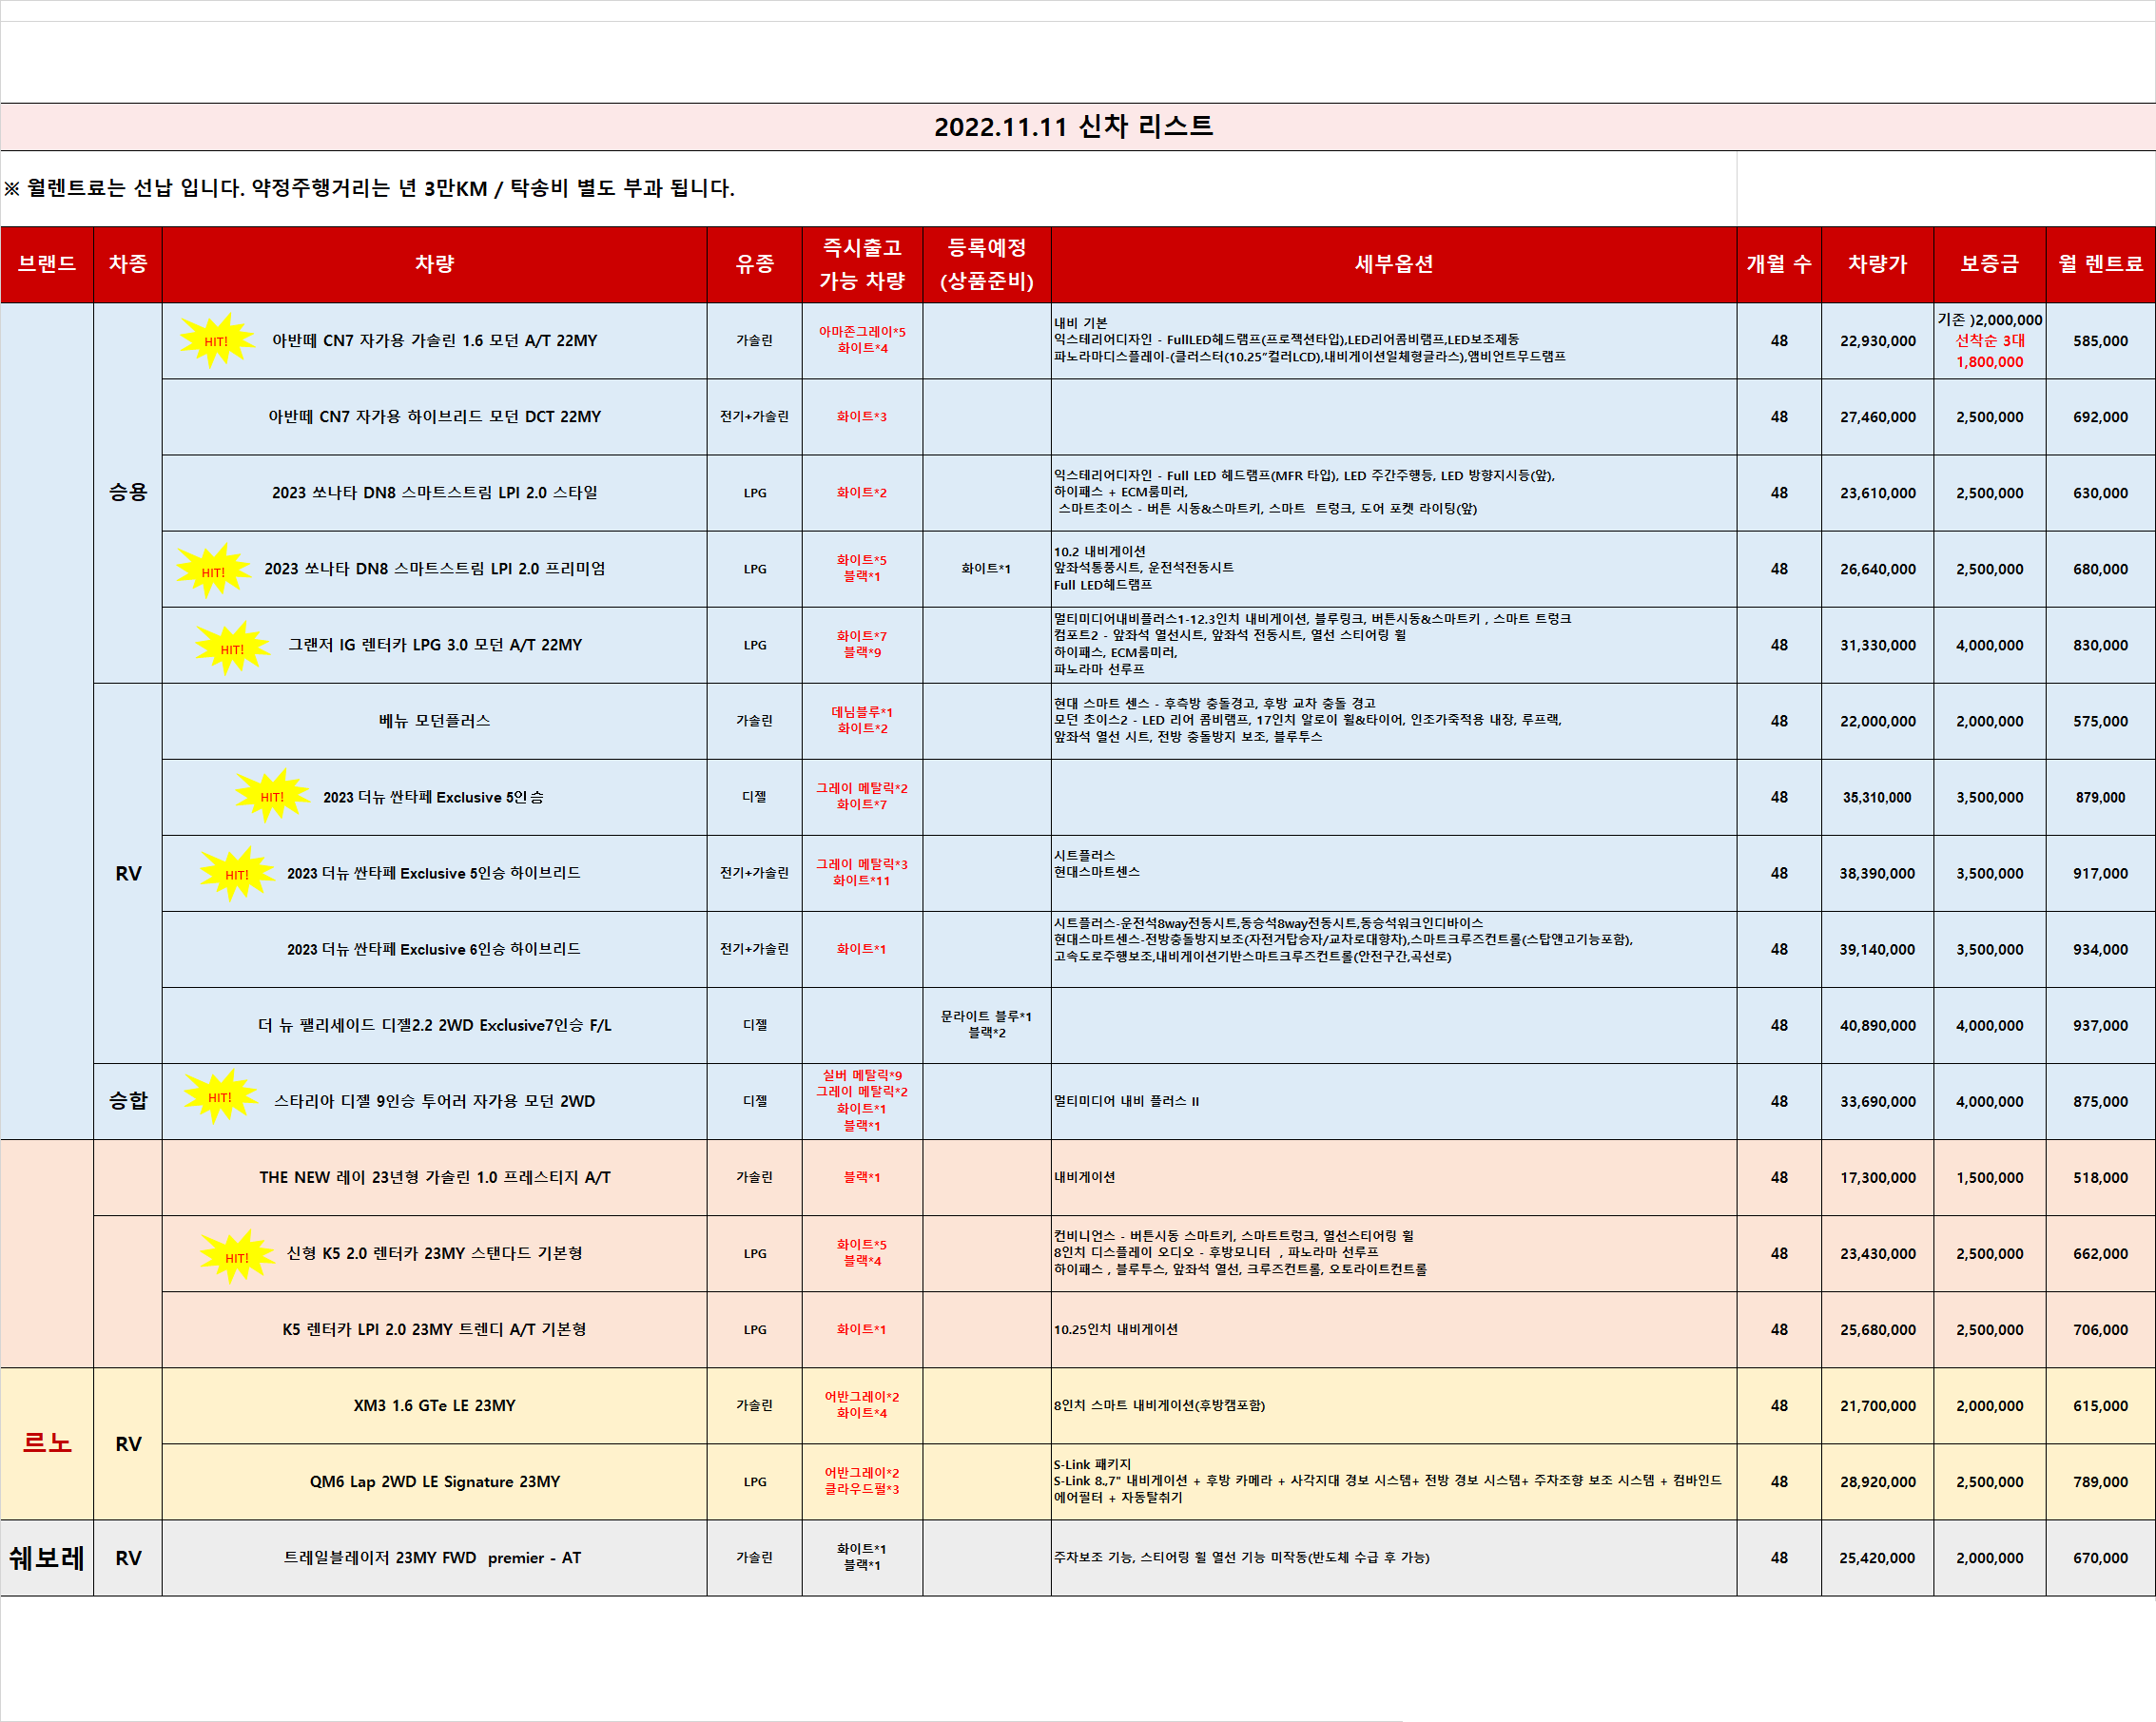Screen dimensions: 2156x1722
Task: Select the RV cell in the 쉐보레 row
Action: click(x=128, y=1558)
